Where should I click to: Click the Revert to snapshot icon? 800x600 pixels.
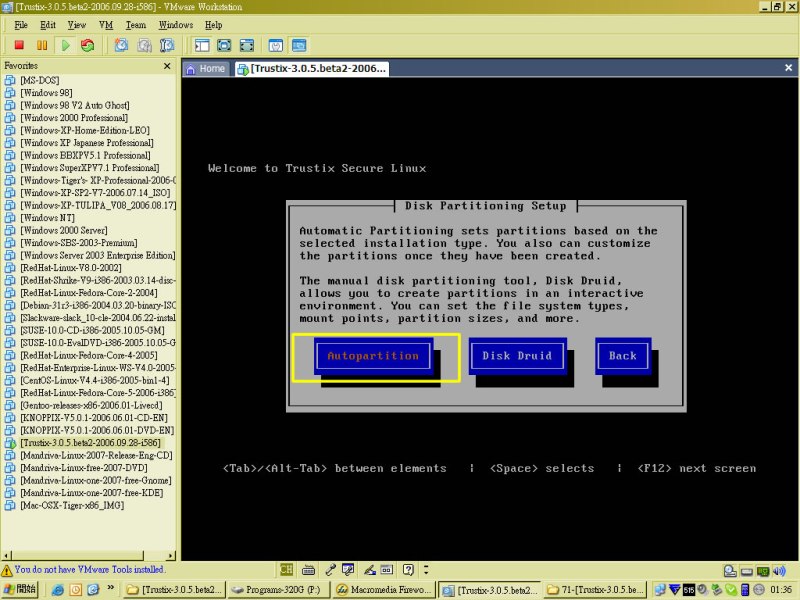144,45
